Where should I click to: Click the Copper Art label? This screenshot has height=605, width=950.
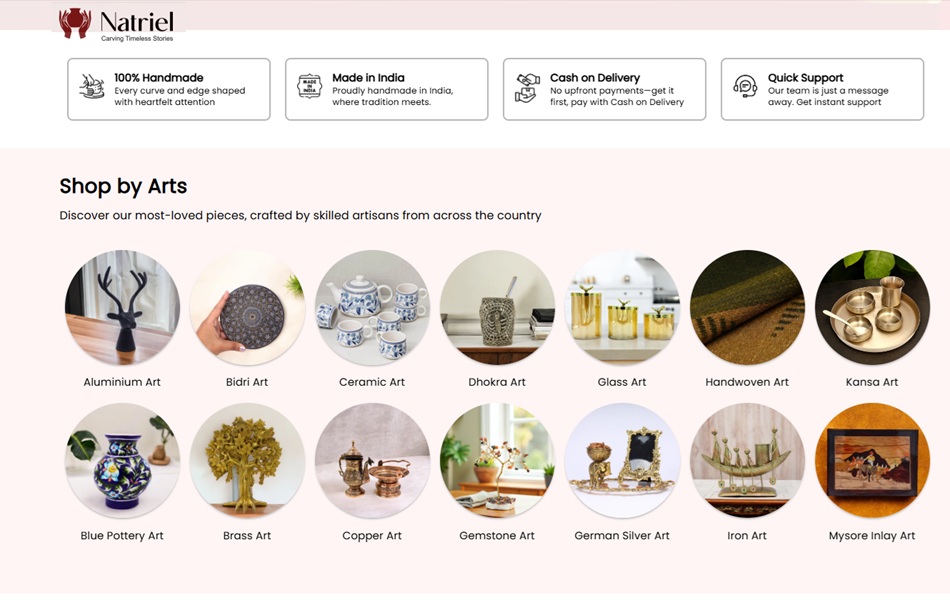372,535
